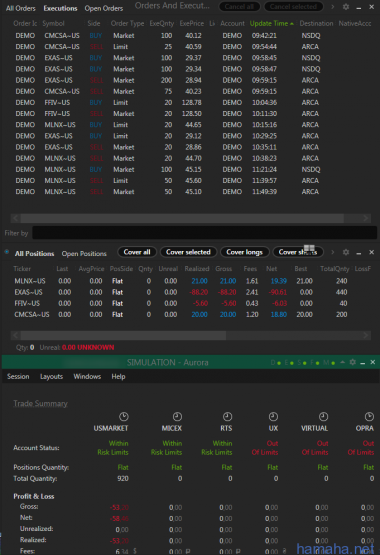Sort positions by Ticker column
380x555 pixels.
click(x=22, y=269)
